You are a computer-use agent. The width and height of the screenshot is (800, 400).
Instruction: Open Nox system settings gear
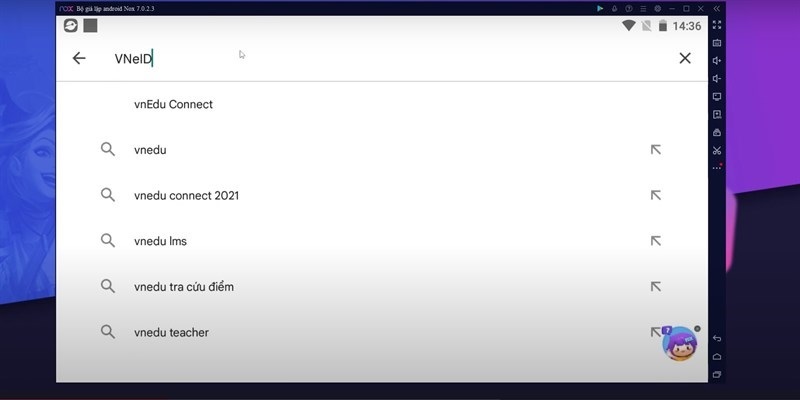655,8
